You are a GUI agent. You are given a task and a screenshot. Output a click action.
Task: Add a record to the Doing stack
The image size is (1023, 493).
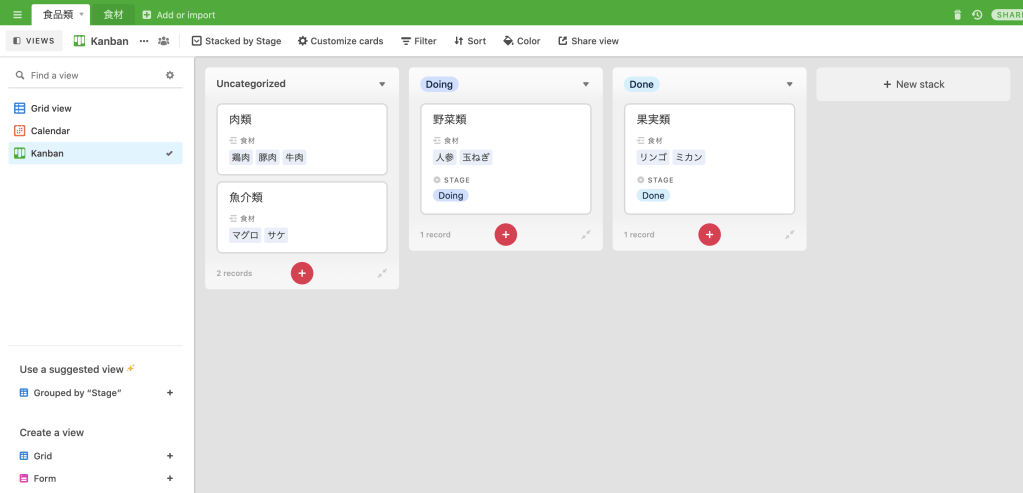(x=506, y=234)
